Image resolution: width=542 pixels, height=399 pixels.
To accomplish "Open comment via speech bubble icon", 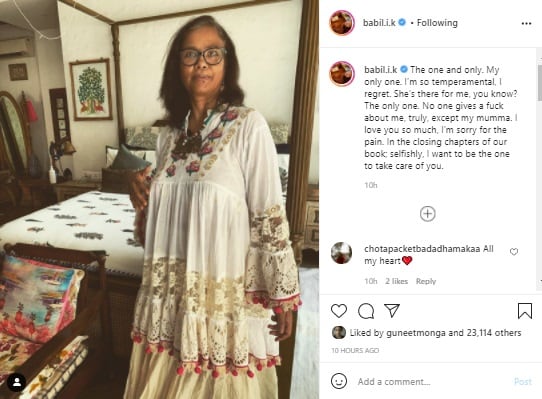I will click(366, 310).
